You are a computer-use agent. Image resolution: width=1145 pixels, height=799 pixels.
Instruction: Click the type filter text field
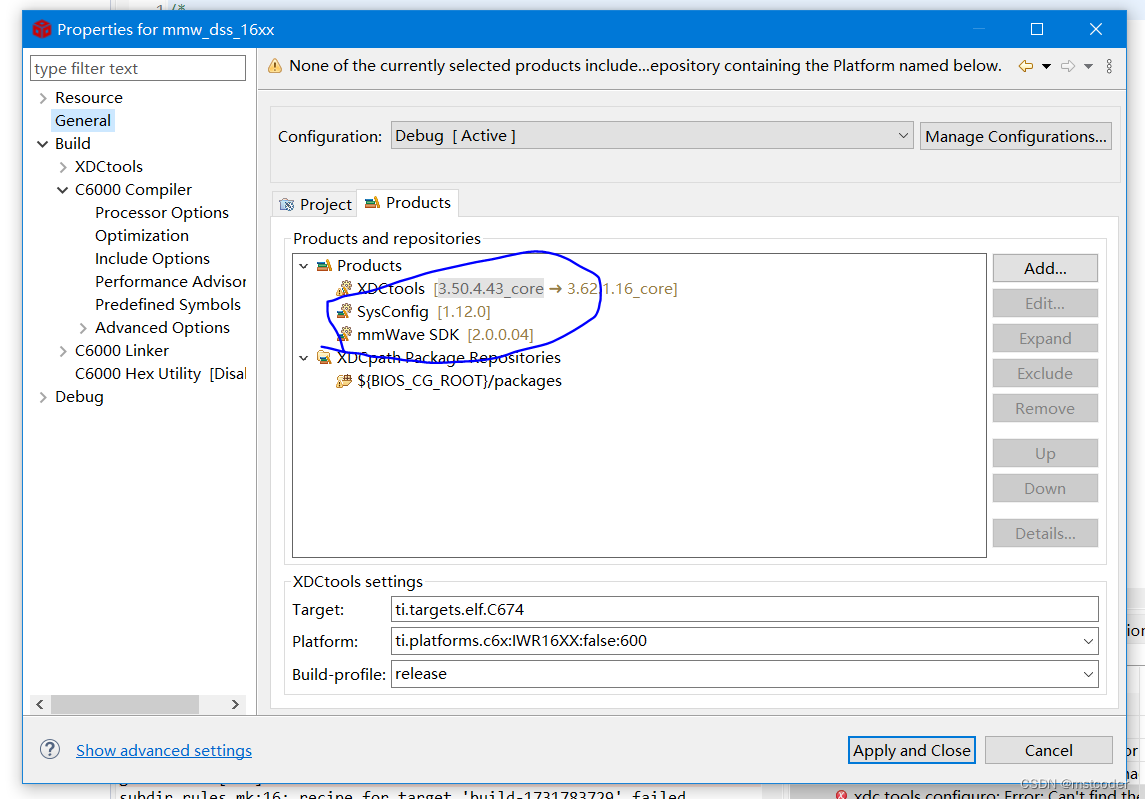click(x=138, y=68)
